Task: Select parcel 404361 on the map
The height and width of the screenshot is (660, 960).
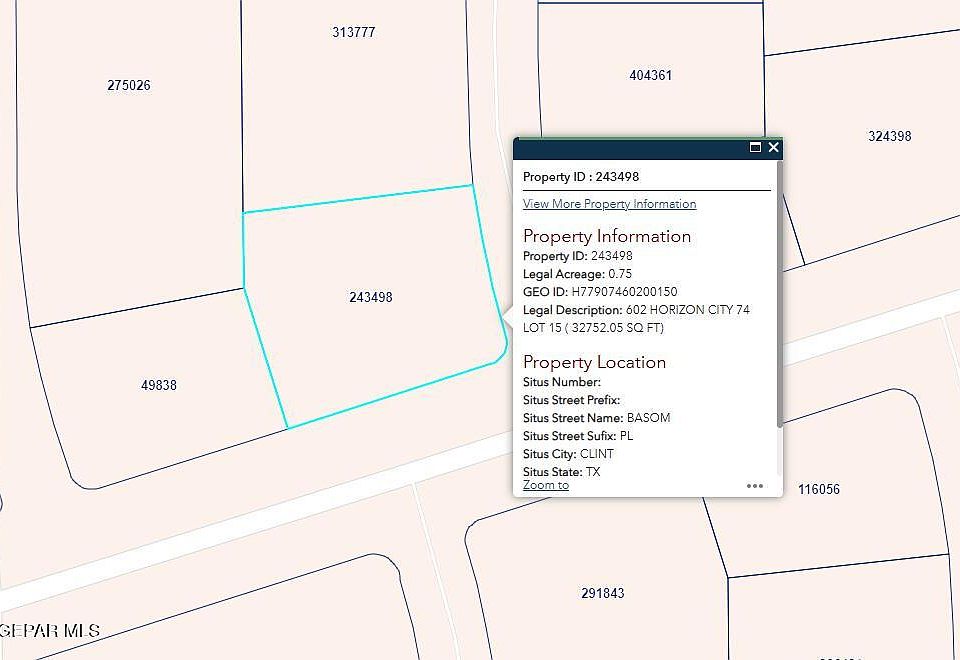Action: (650, 75)
